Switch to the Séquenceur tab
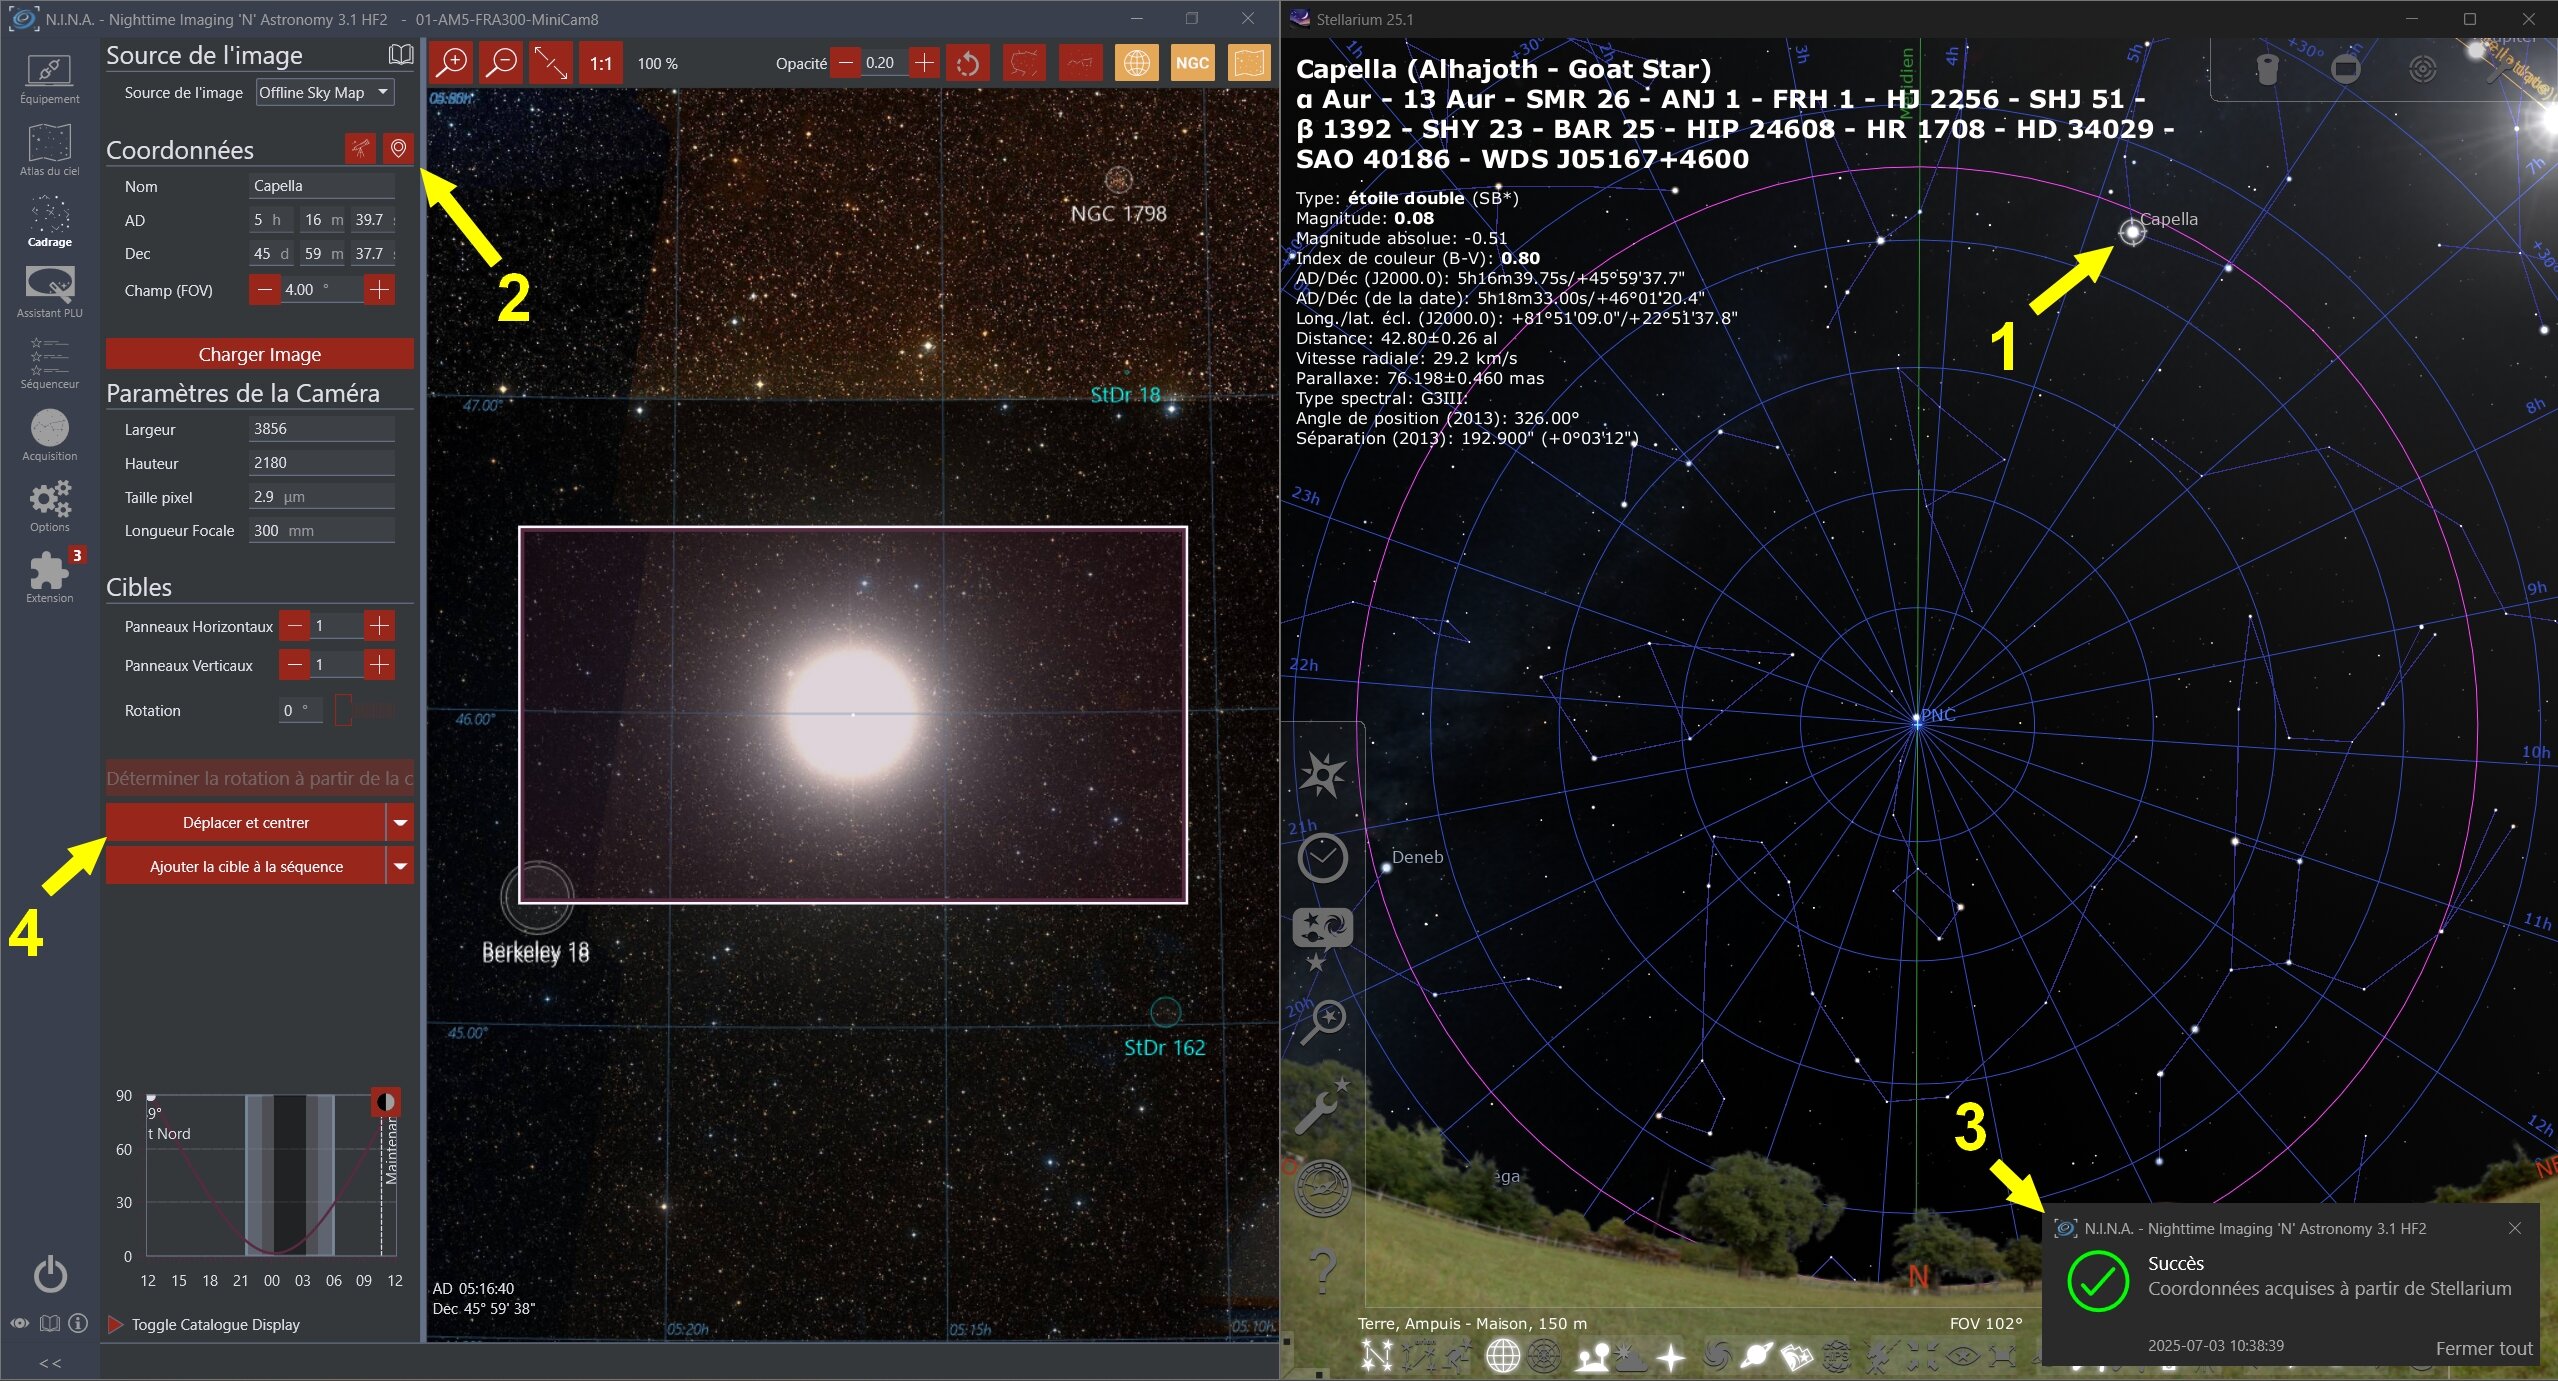 pyautogui.click(x=50, y=363)
